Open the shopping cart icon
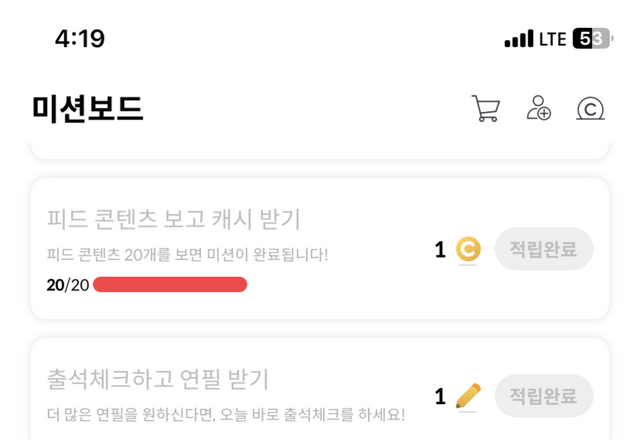The width and height of the screenshot is (640, 440). tap(485, 109)
